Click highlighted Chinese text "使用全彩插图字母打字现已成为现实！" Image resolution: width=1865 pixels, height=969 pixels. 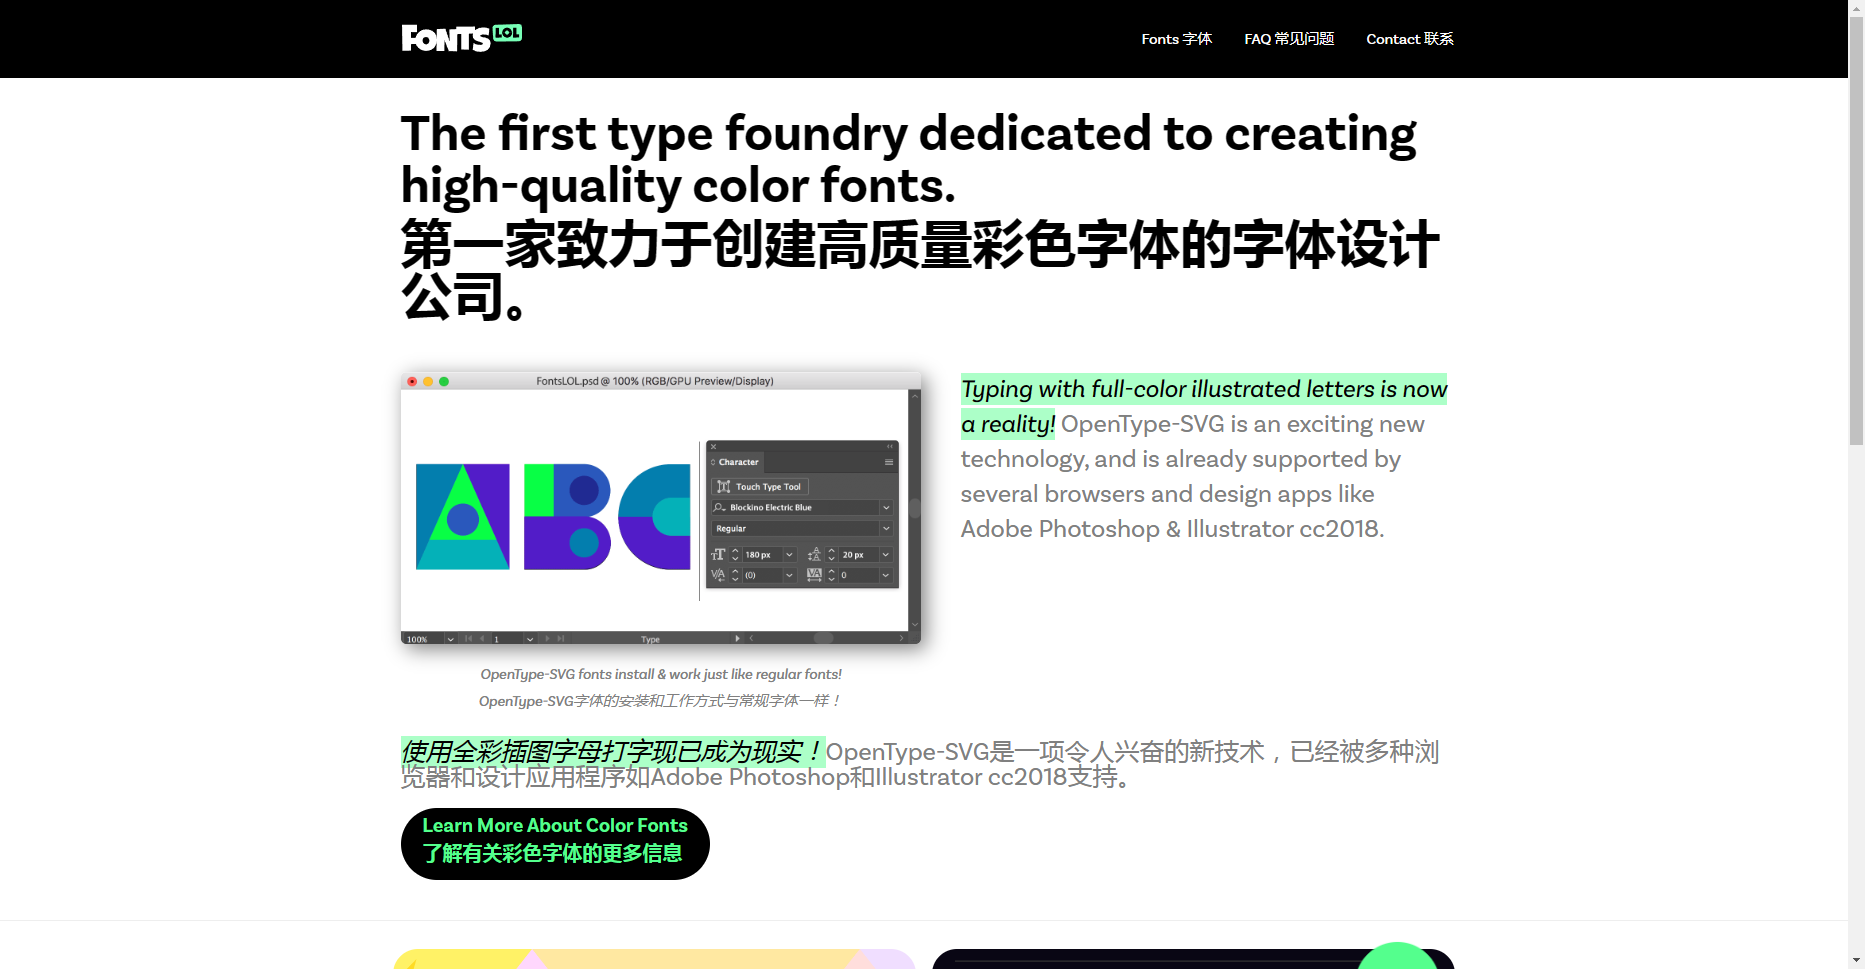613,751
